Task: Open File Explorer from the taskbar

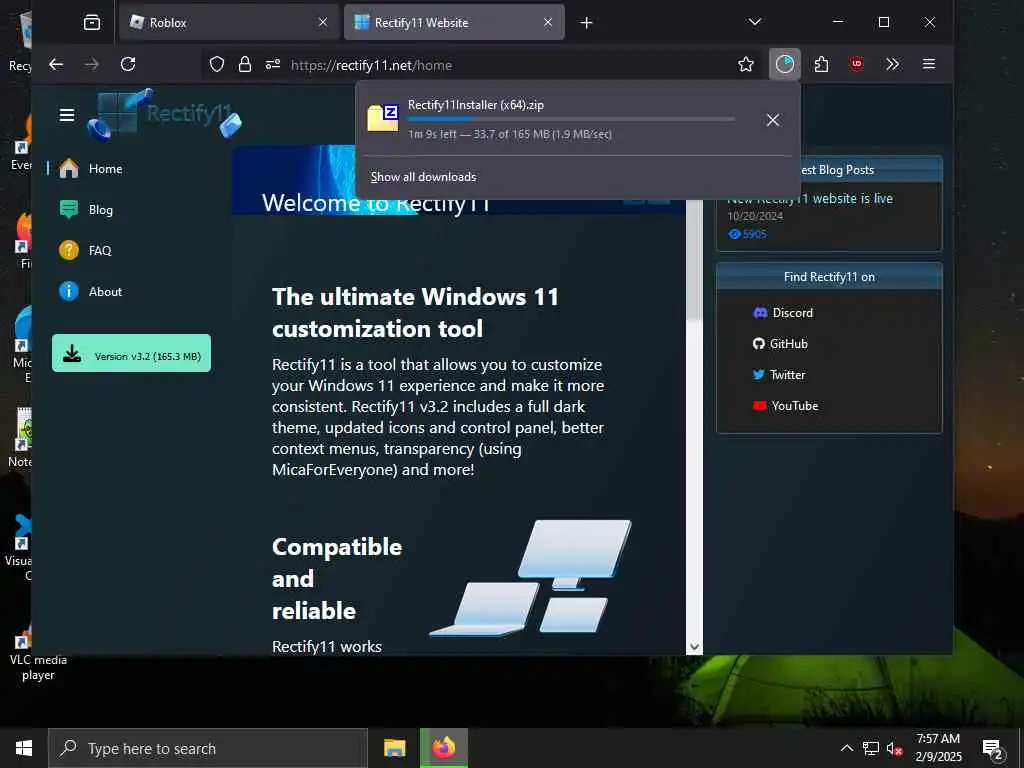Action: [394, 748]
